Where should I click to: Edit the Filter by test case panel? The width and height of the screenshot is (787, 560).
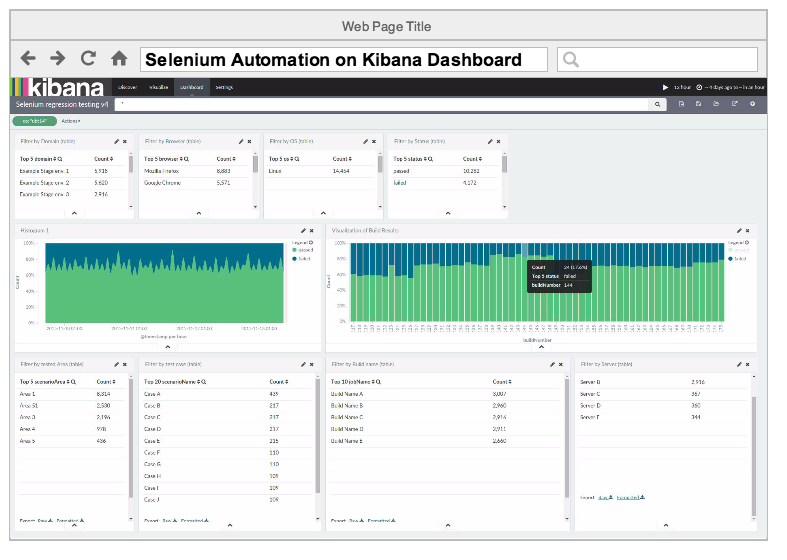pyautogui.click(x=303, y=364)
